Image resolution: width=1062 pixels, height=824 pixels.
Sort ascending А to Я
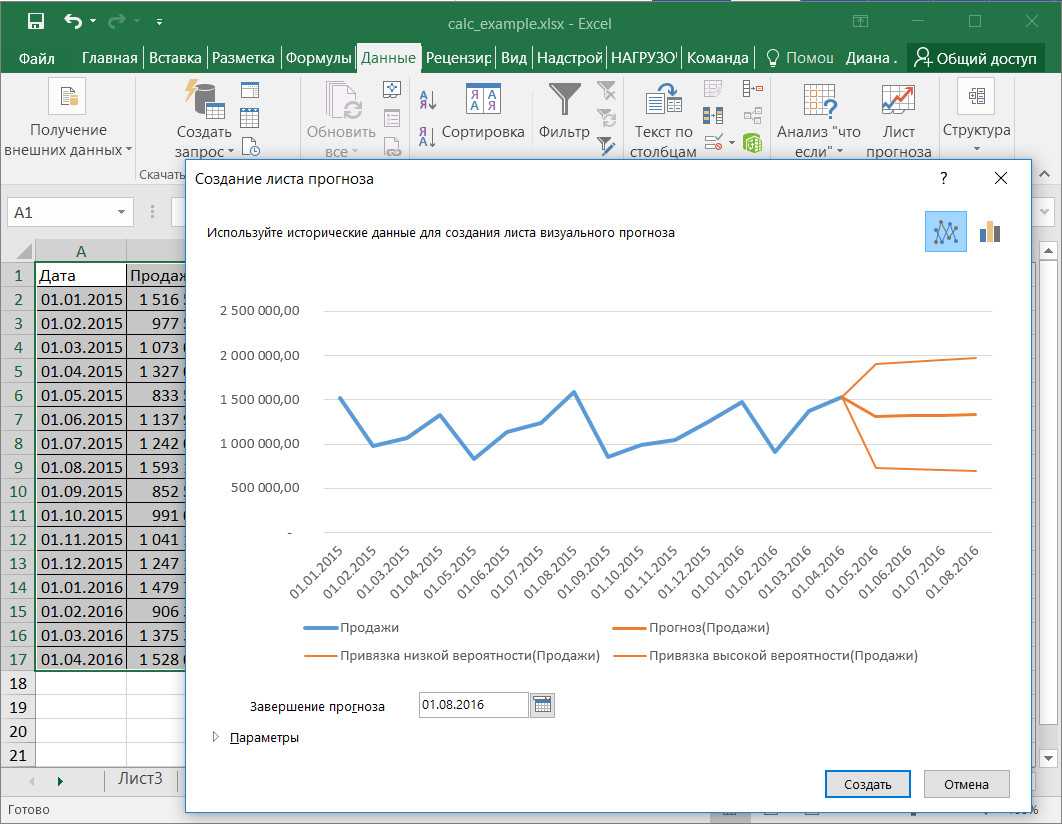[x=427, y=100]
